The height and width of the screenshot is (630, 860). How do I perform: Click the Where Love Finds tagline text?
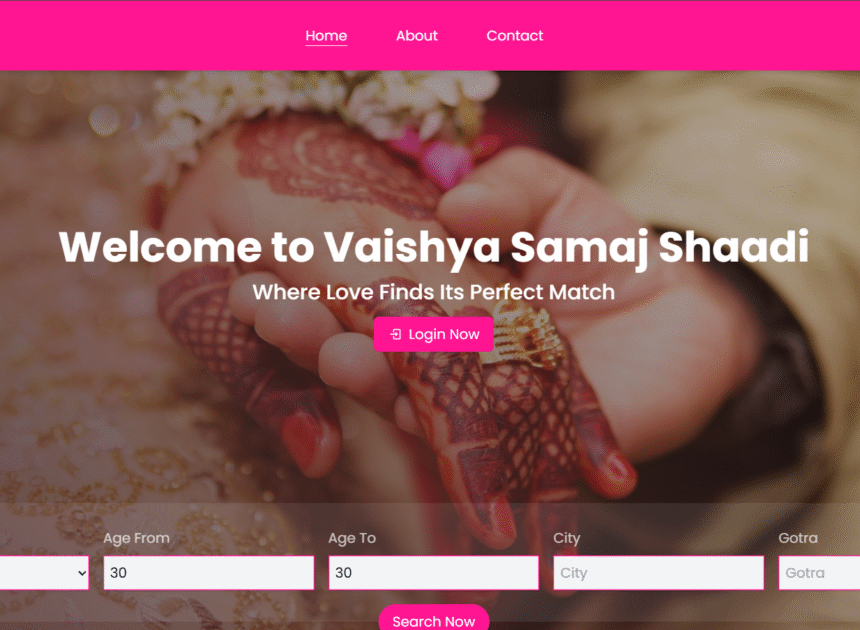click(x=434, y=292)
